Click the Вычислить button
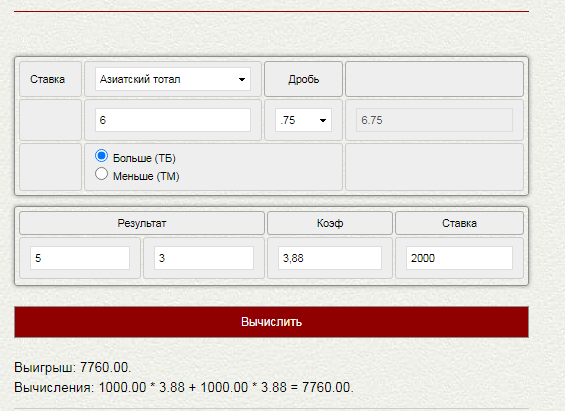565x411 pixels. tap(271, 322)
